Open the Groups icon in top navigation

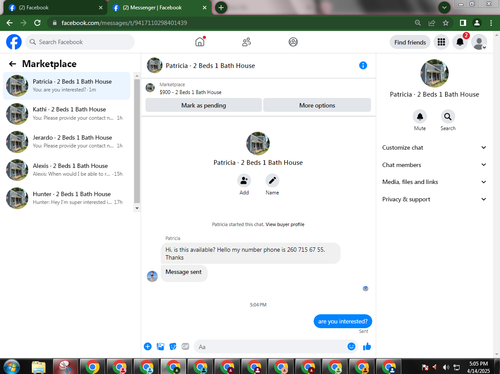[293, 42]
